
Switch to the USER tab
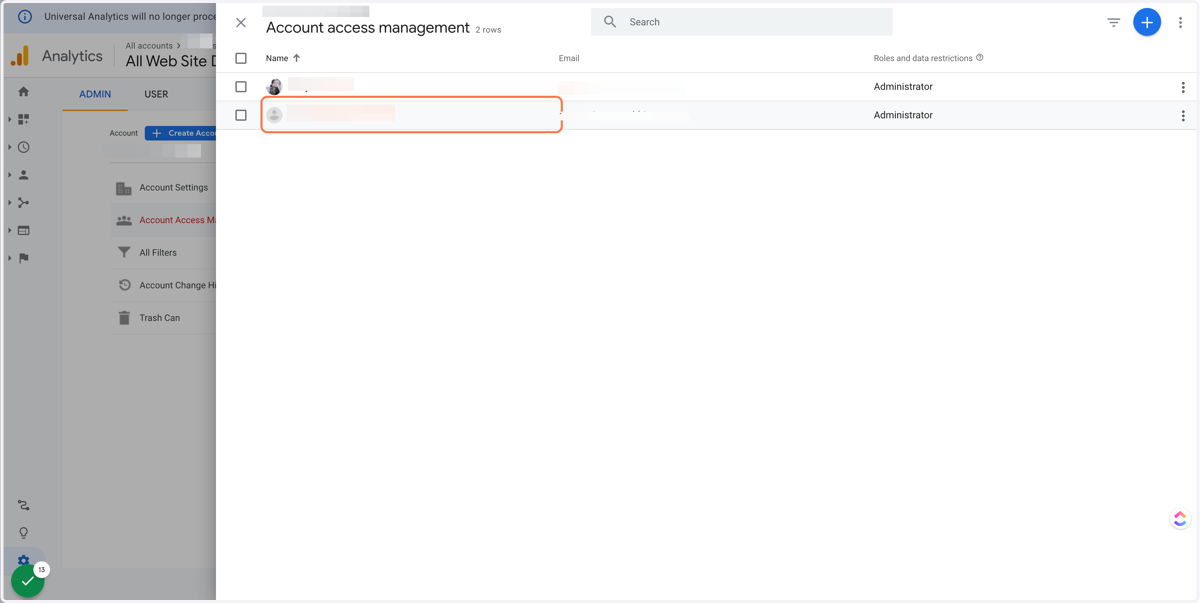(x=156, y=94)
